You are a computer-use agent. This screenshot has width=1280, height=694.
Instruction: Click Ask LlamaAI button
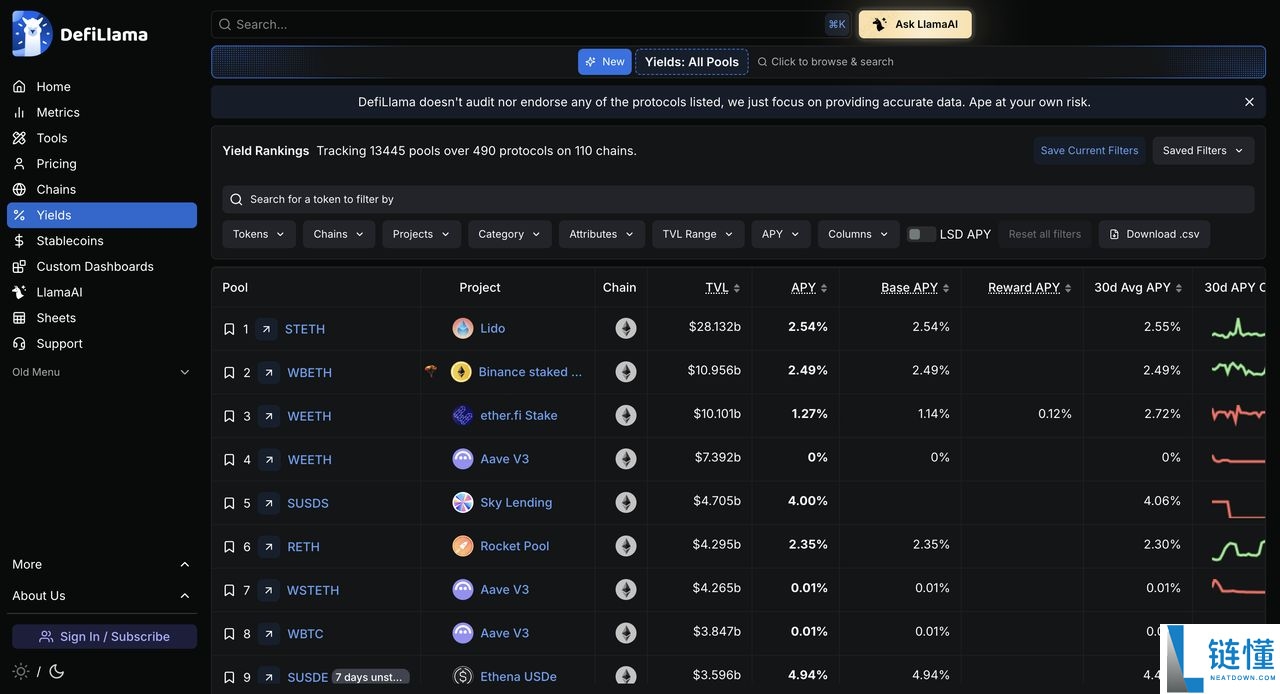pos(915,24)
